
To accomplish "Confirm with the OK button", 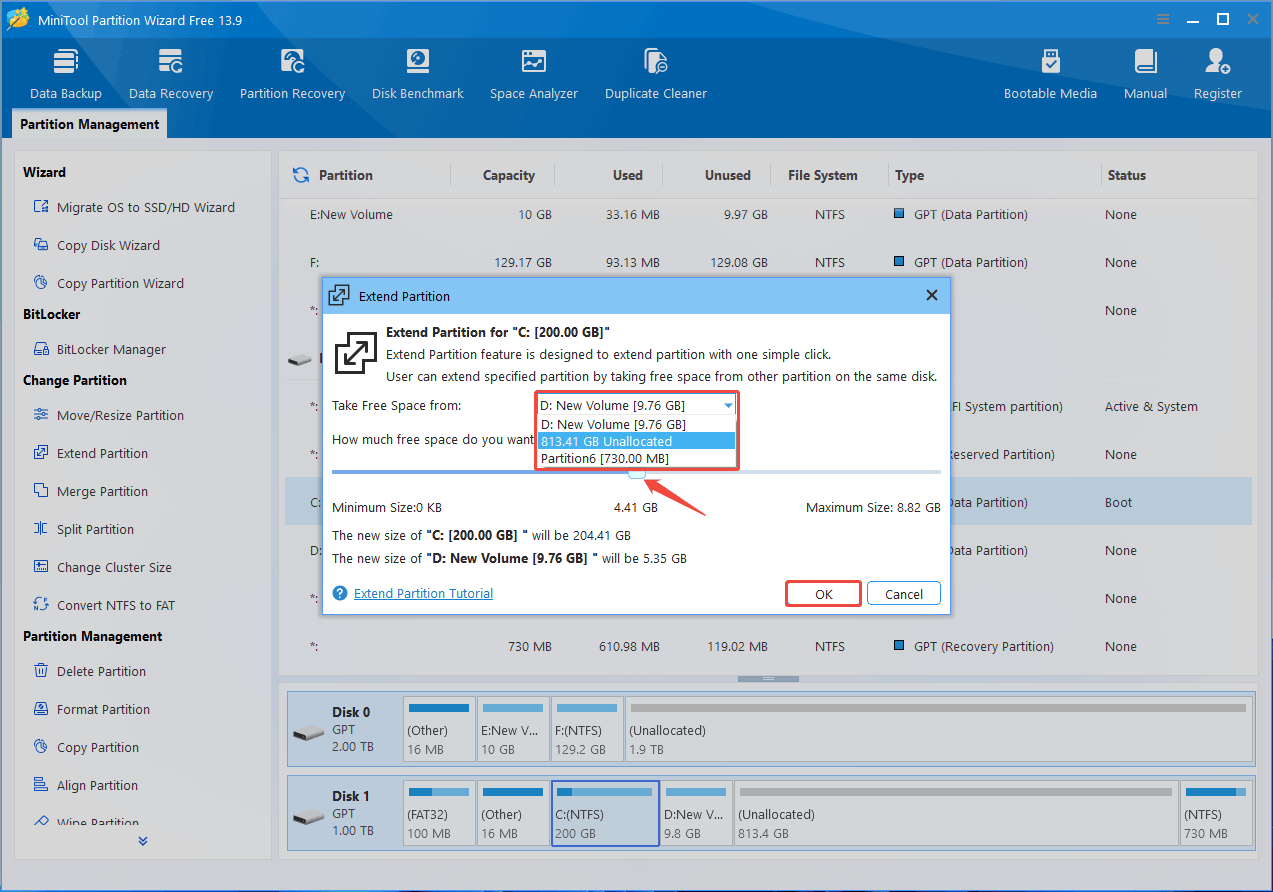I will tap(823, 594).
